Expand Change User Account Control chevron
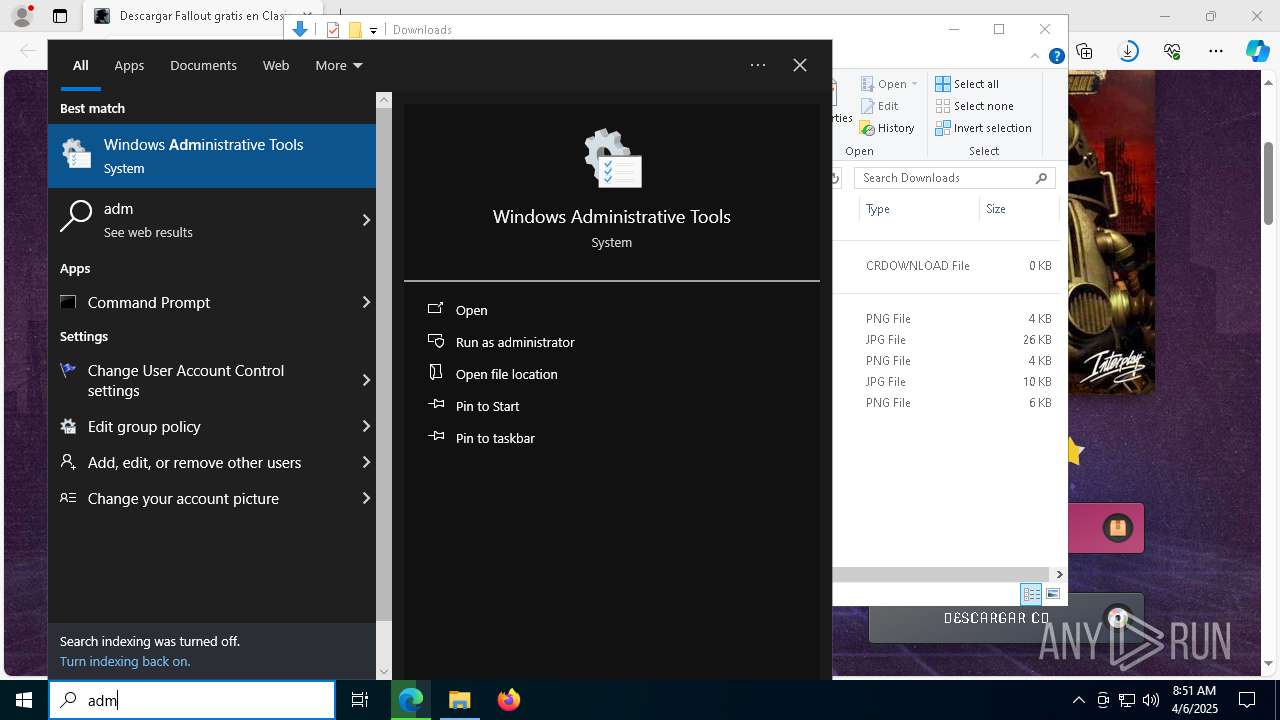This screenshot has height=720, width=1280. point(366,380)
